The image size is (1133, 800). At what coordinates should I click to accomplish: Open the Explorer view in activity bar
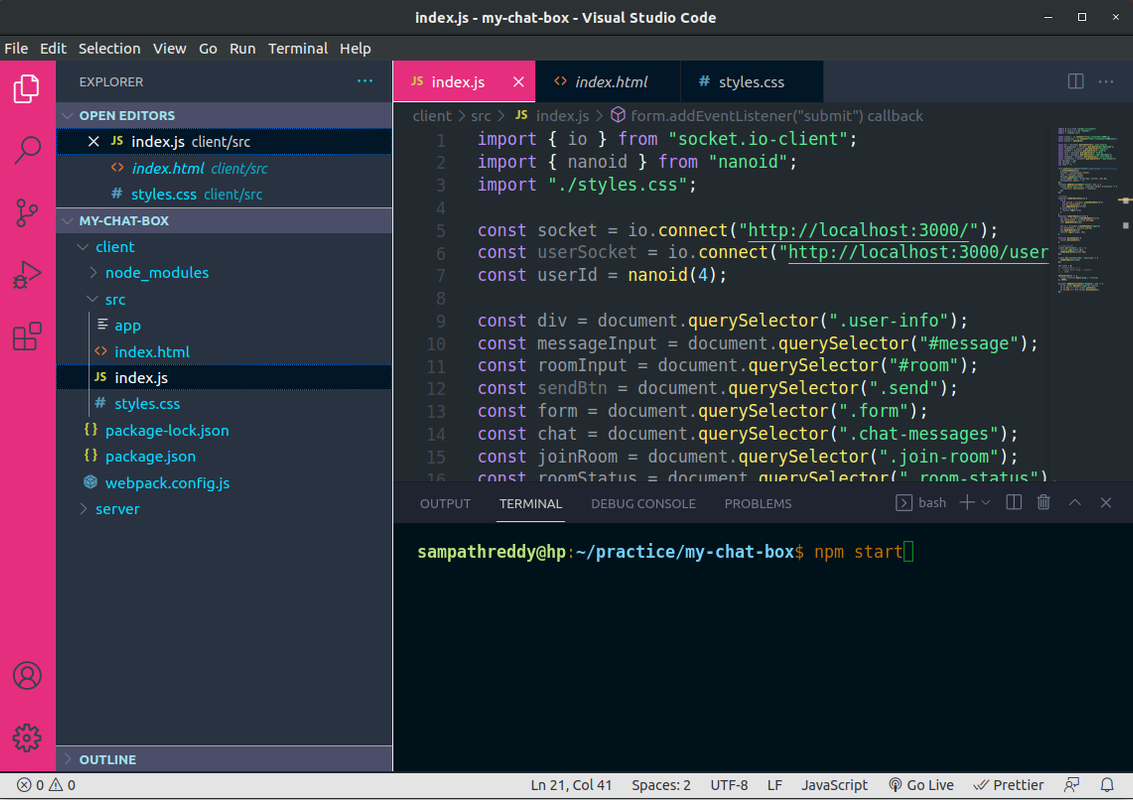27,88
